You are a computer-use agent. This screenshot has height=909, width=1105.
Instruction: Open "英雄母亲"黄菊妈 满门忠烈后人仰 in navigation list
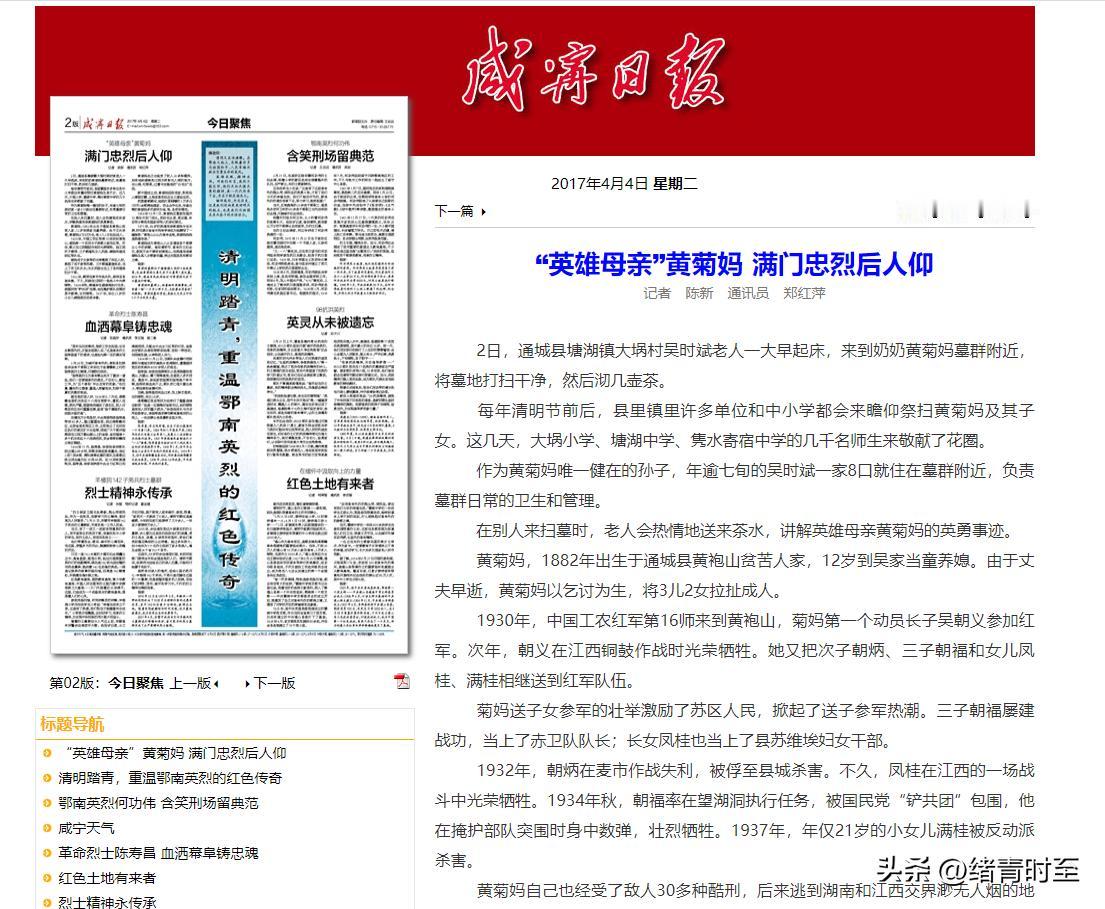pyautogui.click(x=172, y=753)
